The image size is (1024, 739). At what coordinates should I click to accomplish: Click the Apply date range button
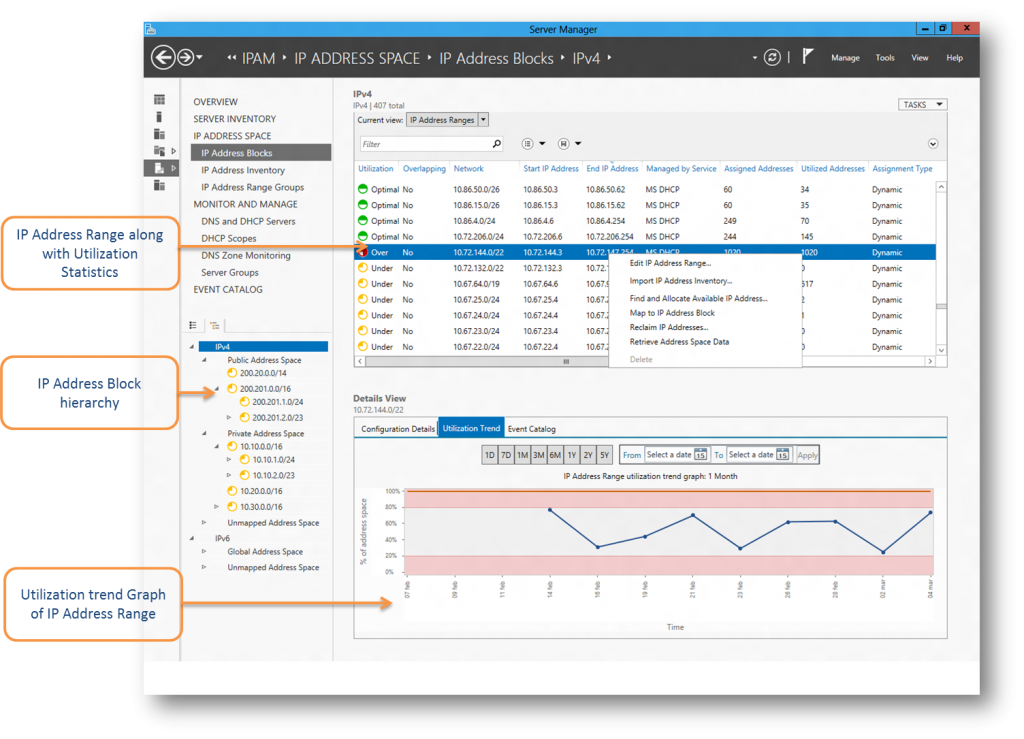point(807,455)
